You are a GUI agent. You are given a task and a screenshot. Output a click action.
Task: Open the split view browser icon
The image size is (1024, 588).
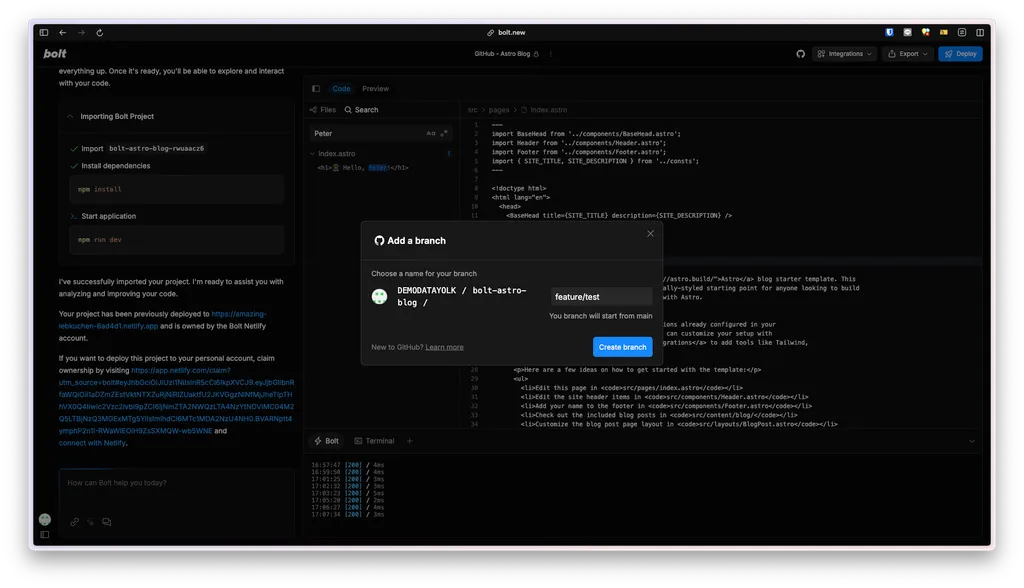tap(980, 32)
